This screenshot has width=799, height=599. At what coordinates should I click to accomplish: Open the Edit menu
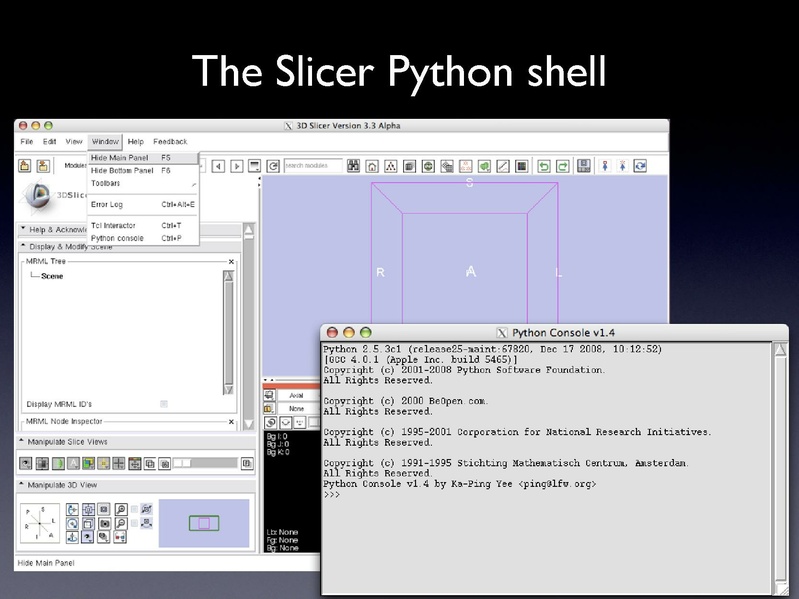tap(49, 142)
